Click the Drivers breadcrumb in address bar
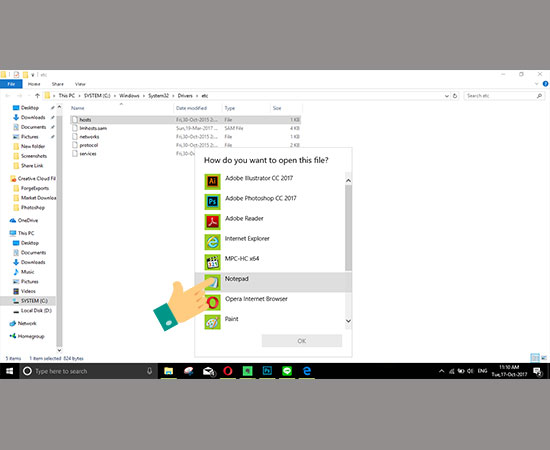The width and height of the screenshot is (550, 450). (x=185, y=96)
